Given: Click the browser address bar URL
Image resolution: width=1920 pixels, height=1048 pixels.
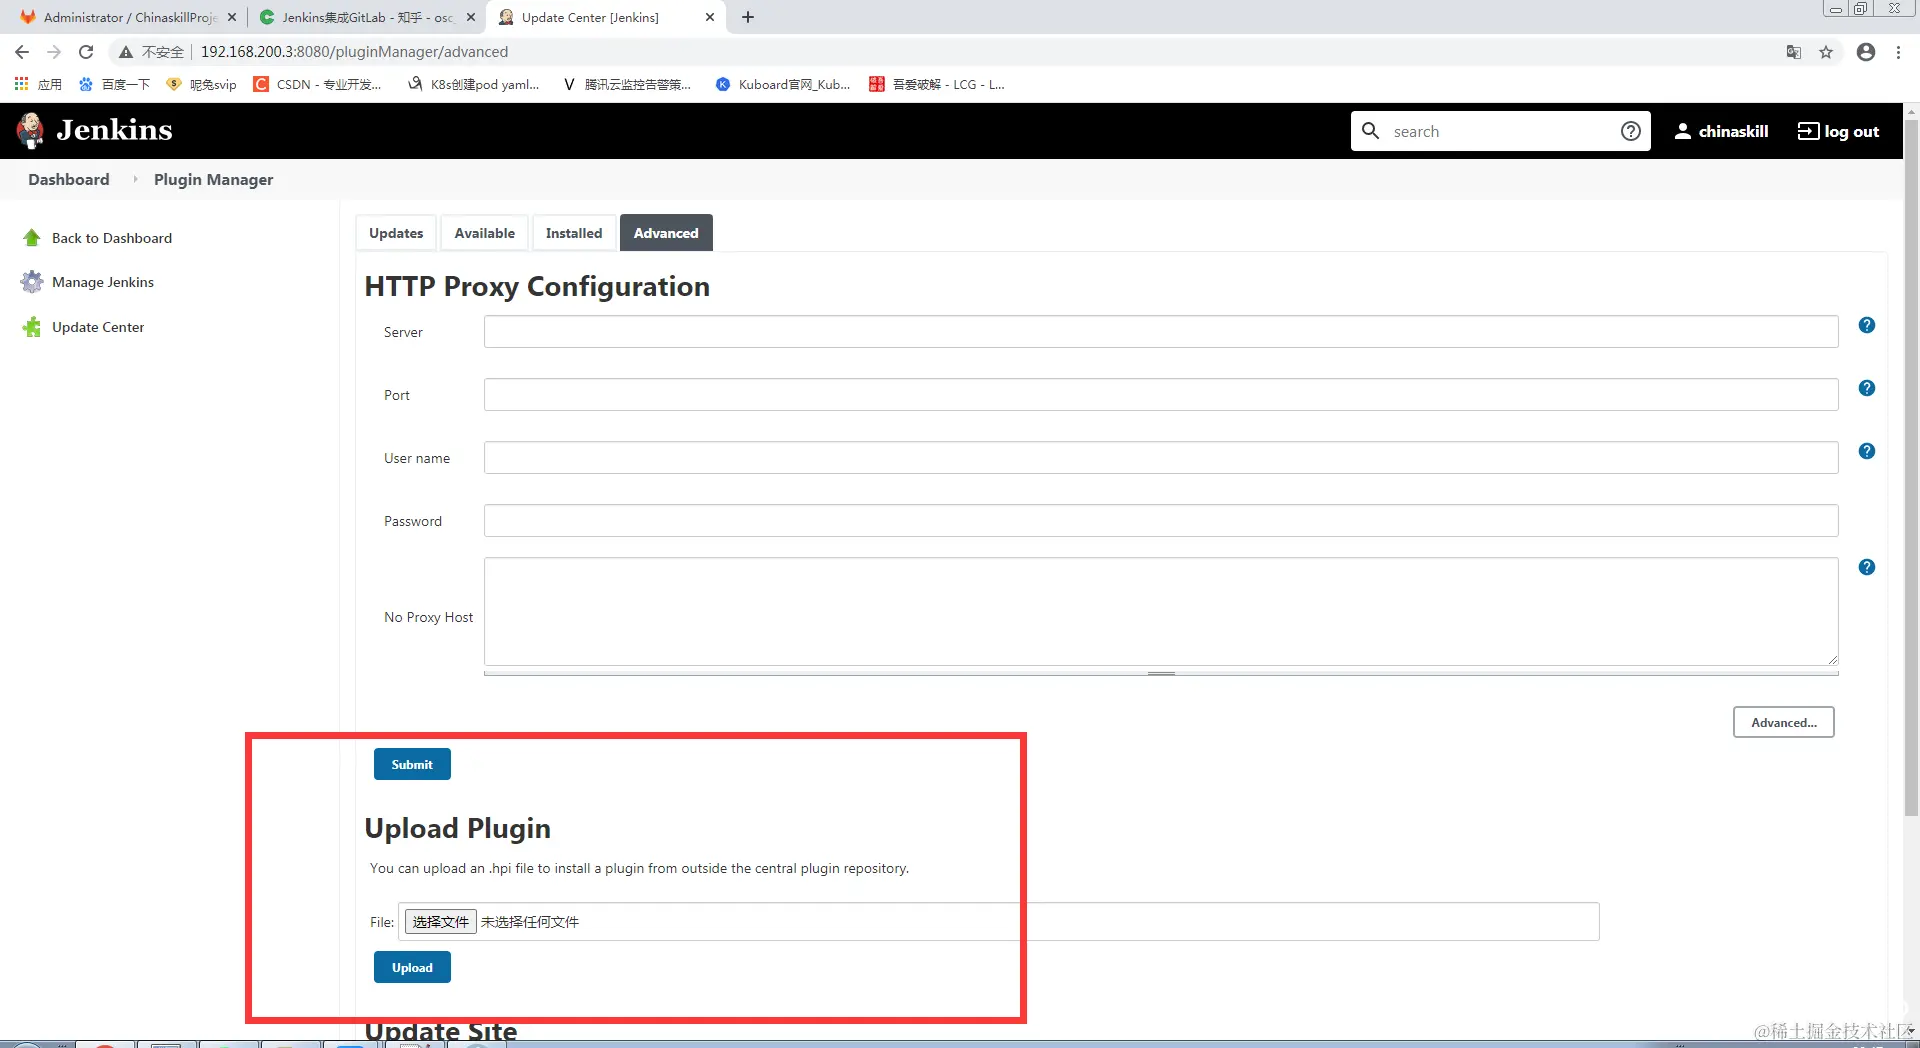Looking at the screenshot, I should tap(354, 52).
